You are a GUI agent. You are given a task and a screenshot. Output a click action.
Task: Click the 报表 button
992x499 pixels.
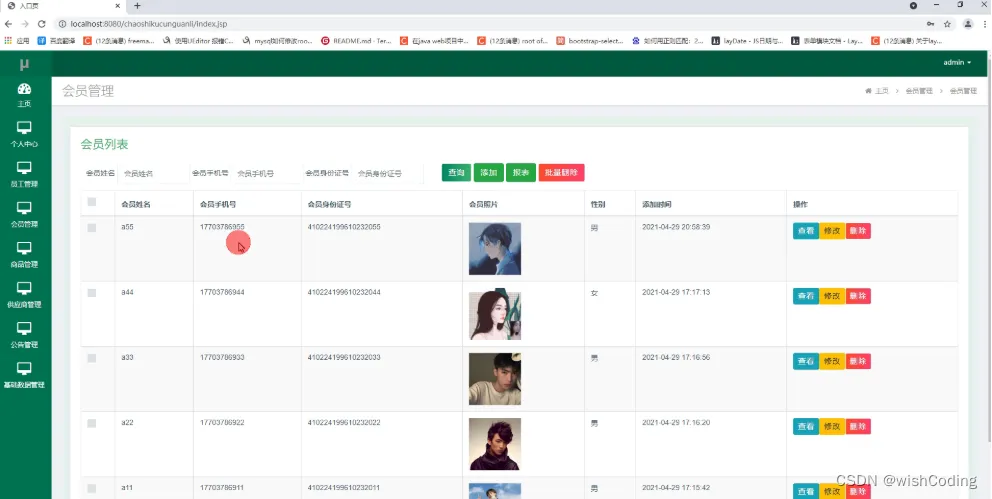pyautogui.click(x=521, y=173)
